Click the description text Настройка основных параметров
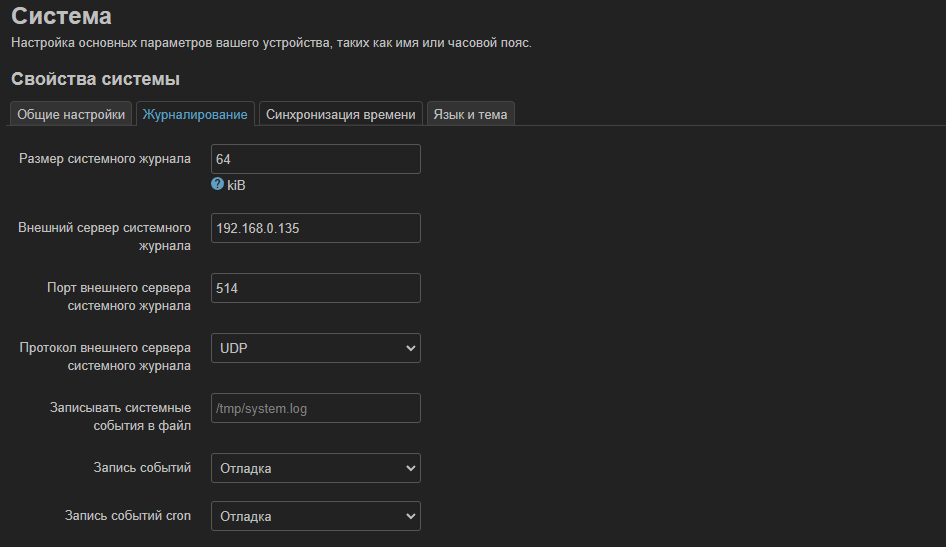The height and width of the screenshot is (547, 946). coord(271,43)
